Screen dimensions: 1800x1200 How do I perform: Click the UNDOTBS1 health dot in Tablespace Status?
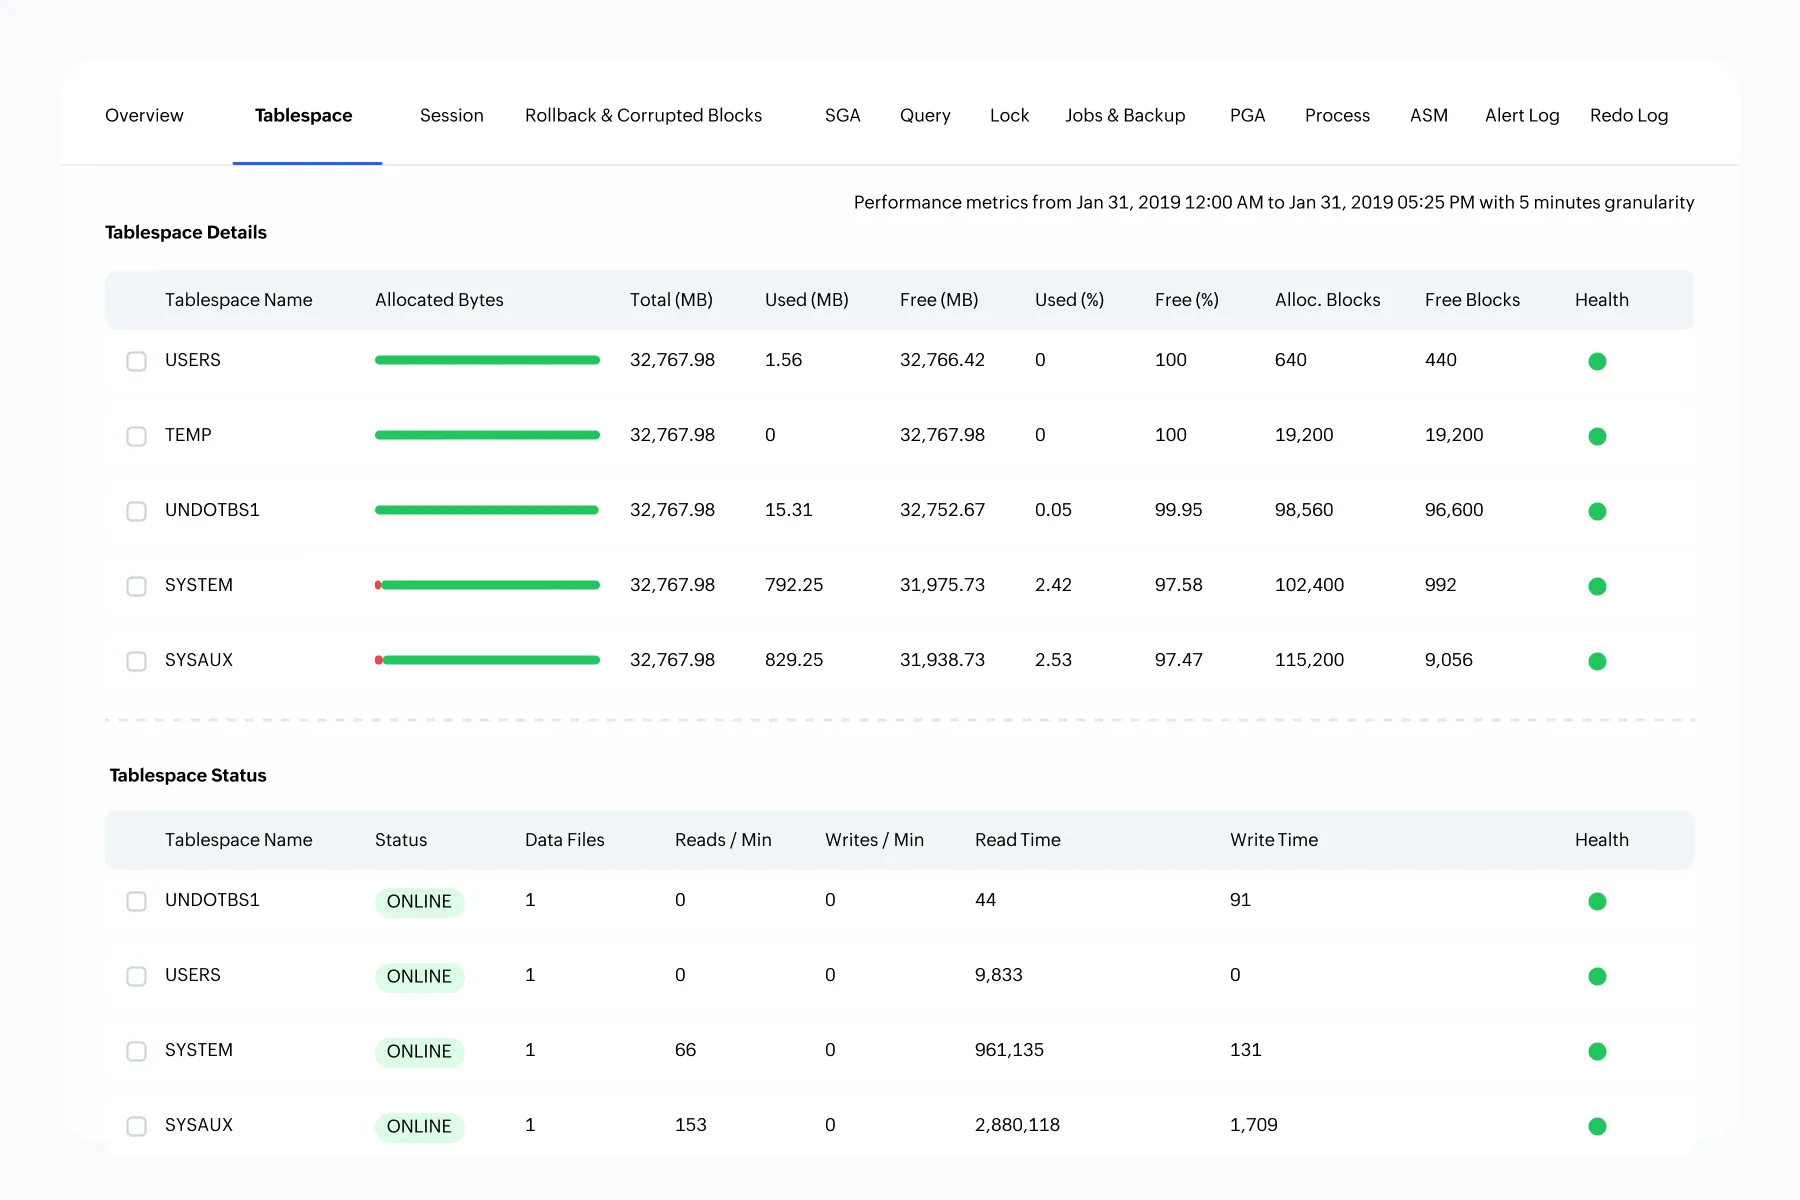(1597, 901)
